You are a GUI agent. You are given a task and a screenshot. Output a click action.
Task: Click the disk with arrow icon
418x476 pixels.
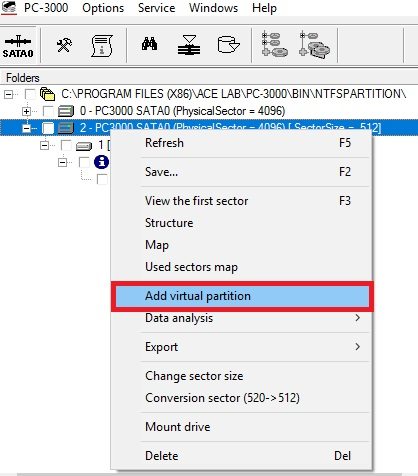pos(228,45)
